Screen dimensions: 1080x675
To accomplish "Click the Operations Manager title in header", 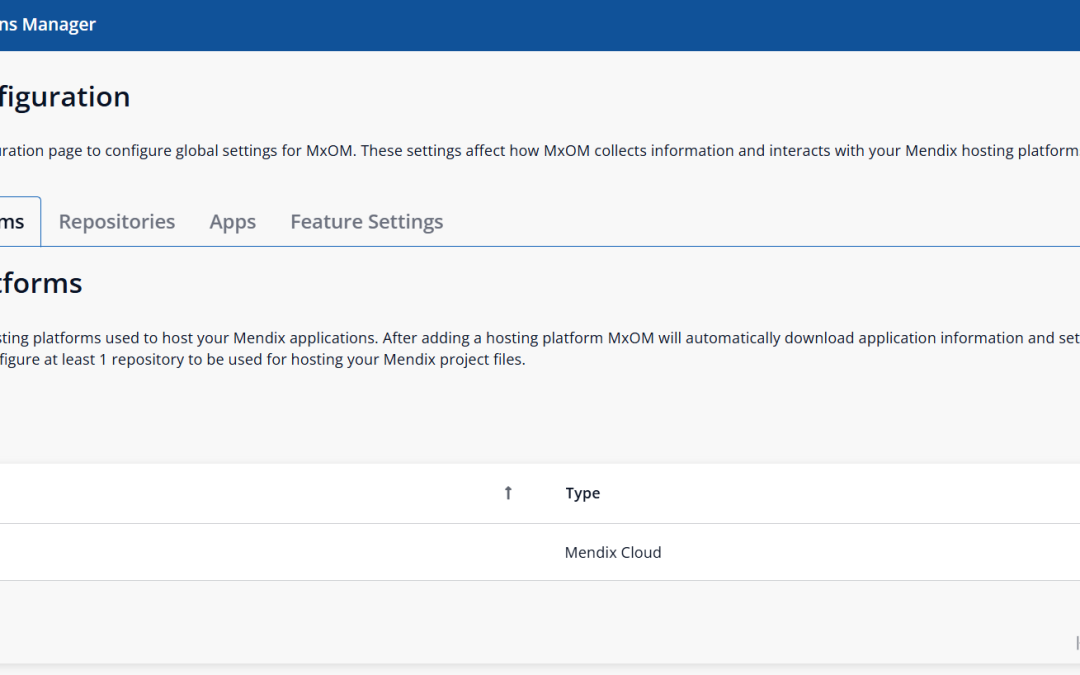I will [x=48, y=25].
